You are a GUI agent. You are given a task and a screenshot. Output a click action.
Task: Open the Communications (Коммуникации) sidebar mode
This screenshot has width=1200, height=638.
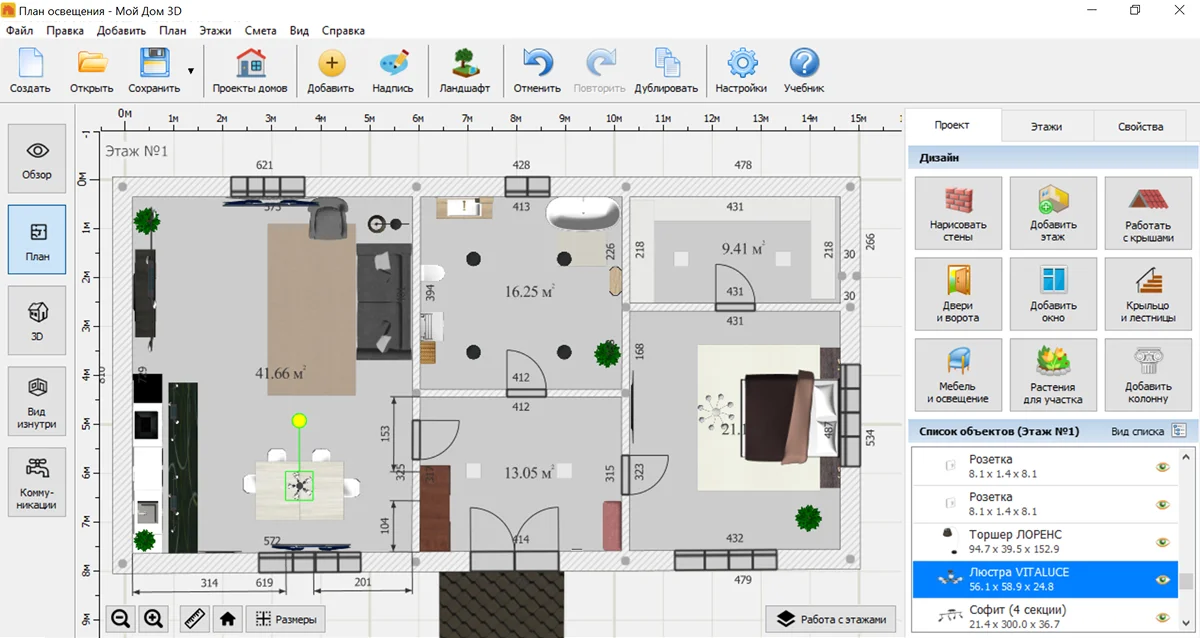[37, 482]
